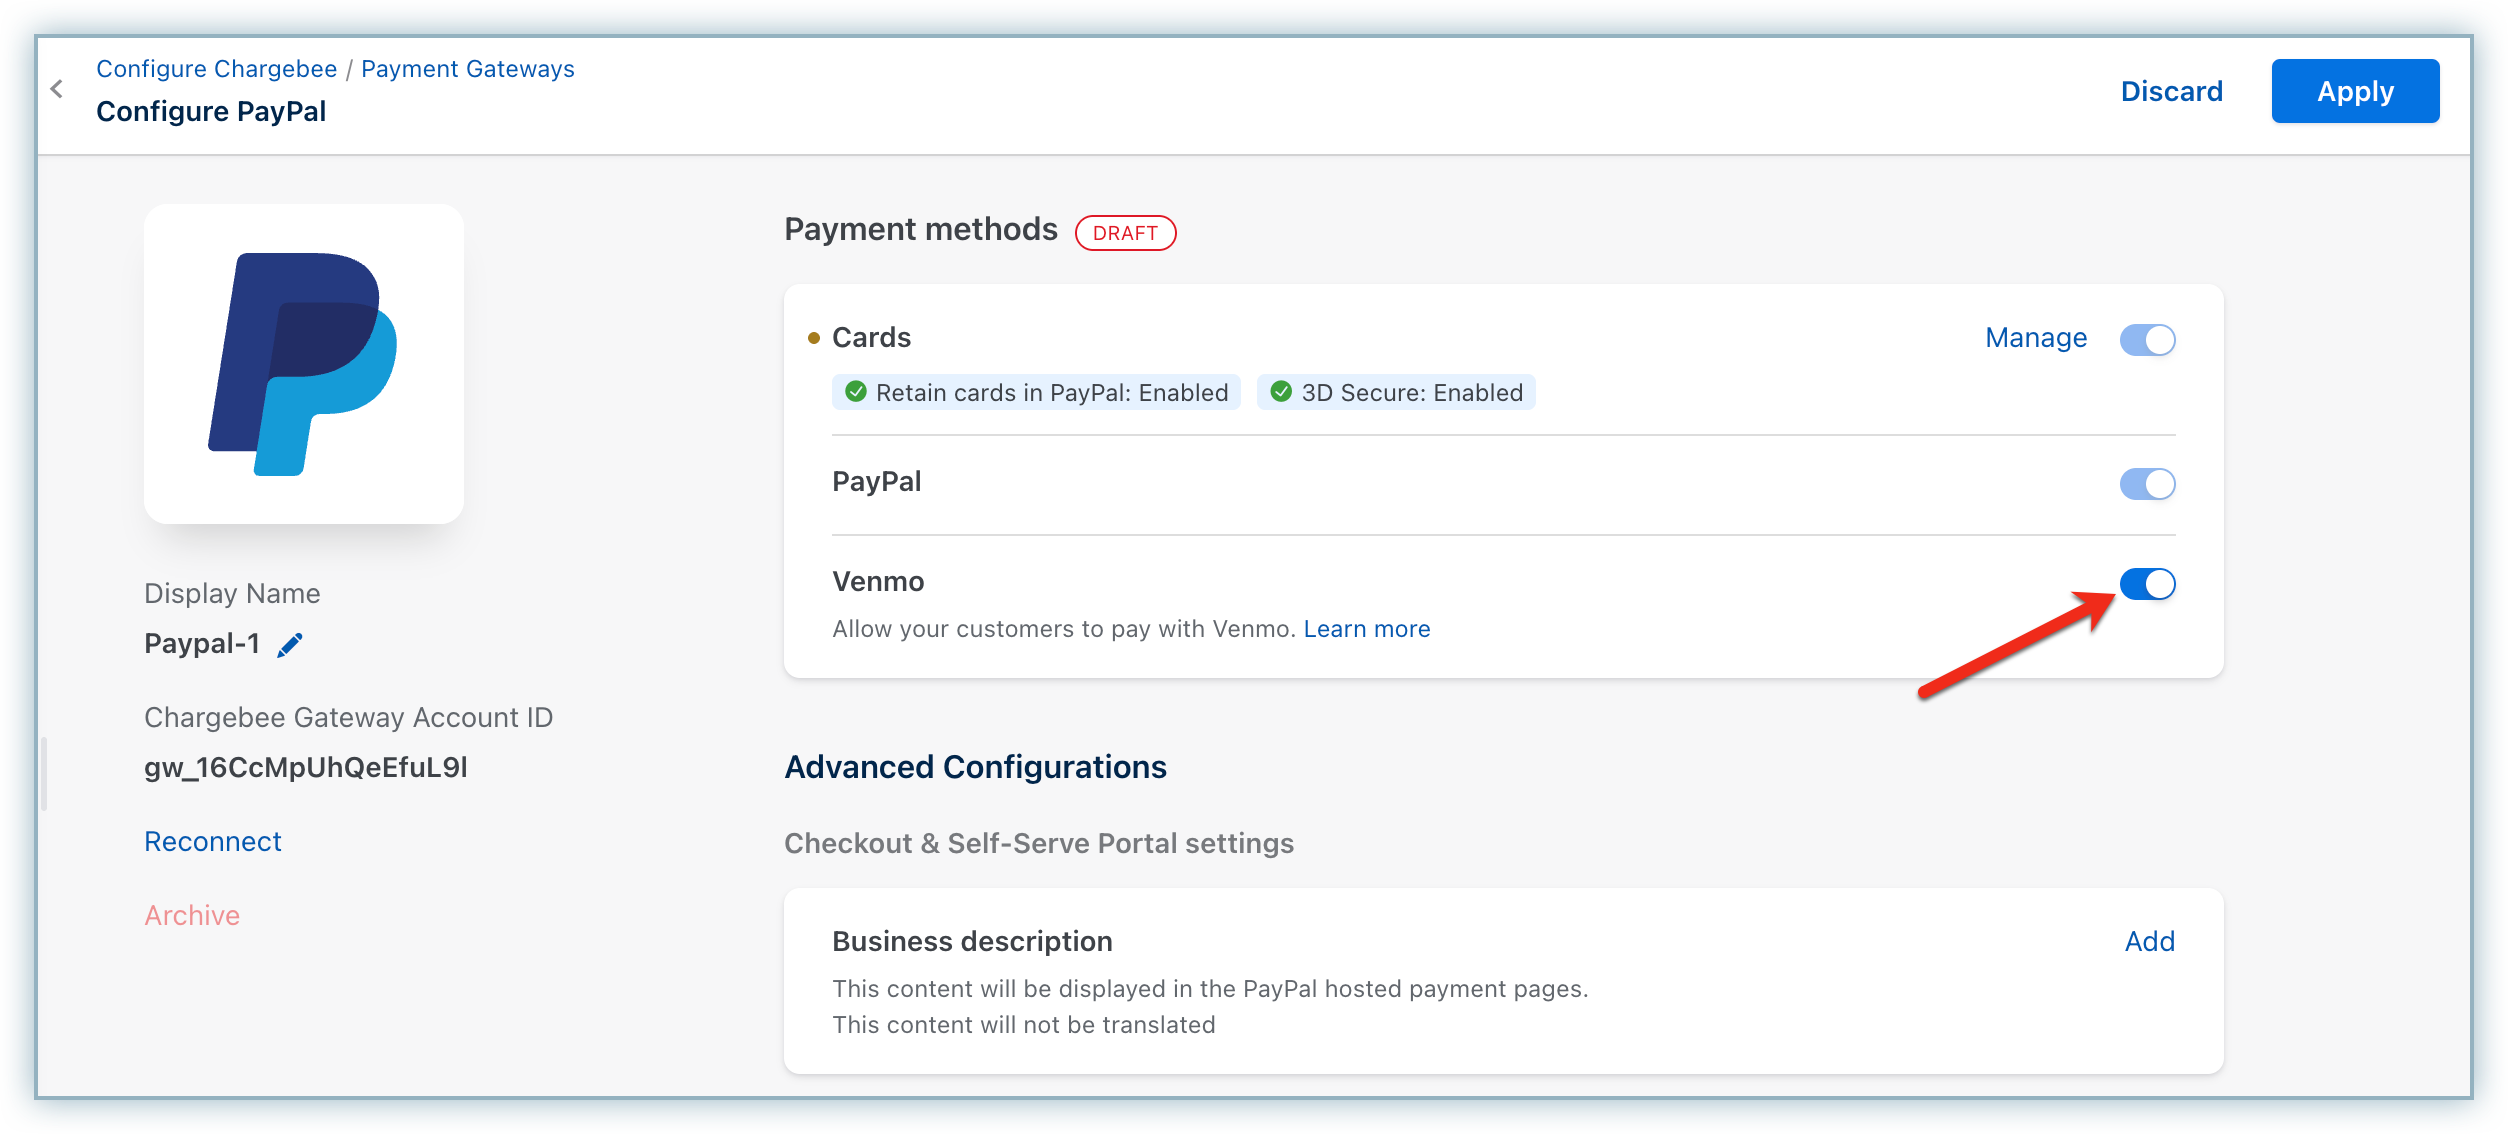Click green check on 3D Secure badge
The height and width of the screenshot is (1134, 2508).
coord(1280,392)
